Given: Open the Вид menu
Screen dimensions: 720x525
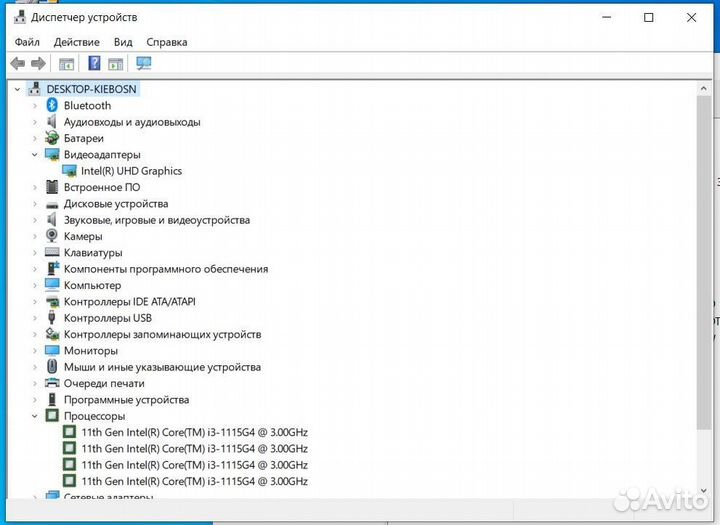Looking at the screenshot, I should 123,42.
